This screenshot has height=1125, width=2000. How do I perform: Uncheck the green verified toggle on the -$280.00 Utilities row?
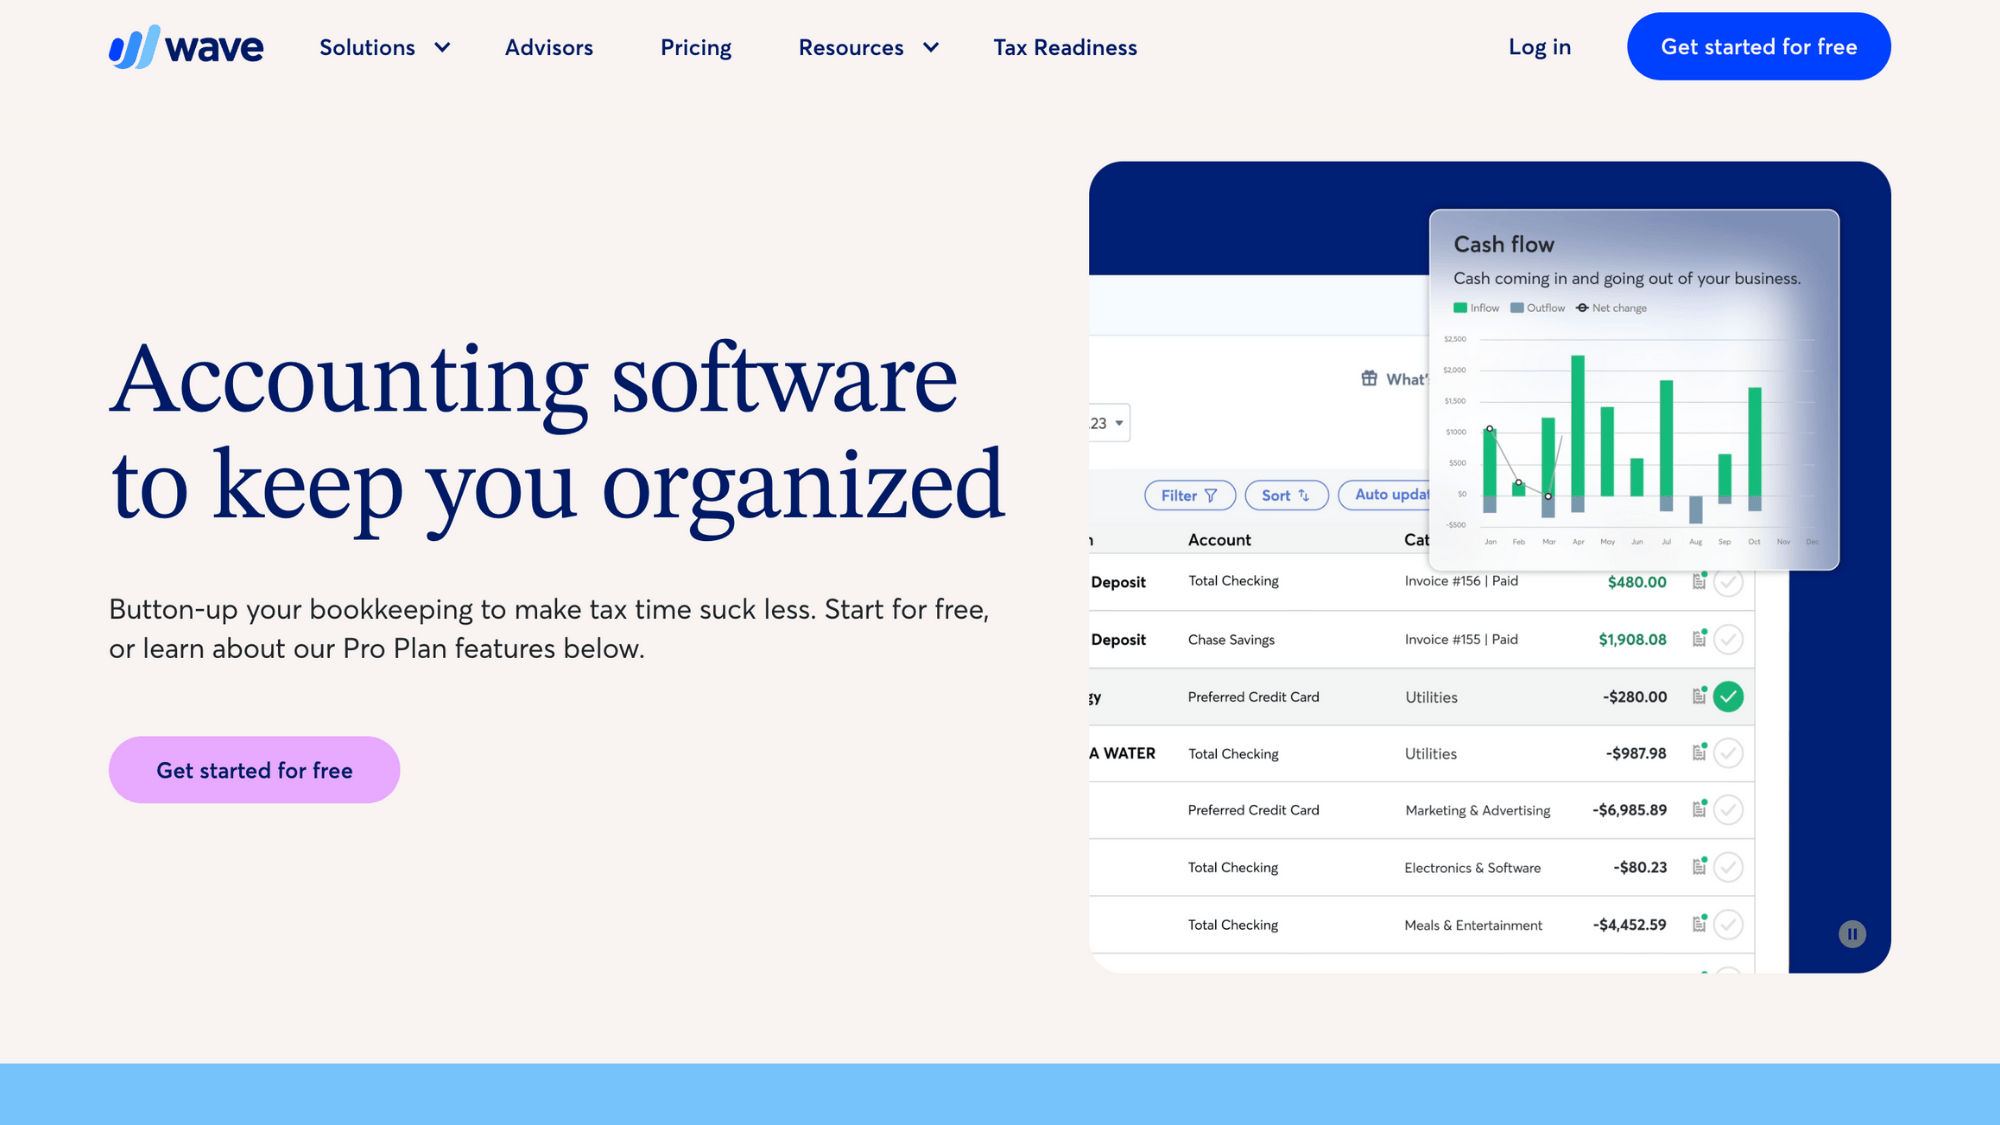coord(1727,696)
